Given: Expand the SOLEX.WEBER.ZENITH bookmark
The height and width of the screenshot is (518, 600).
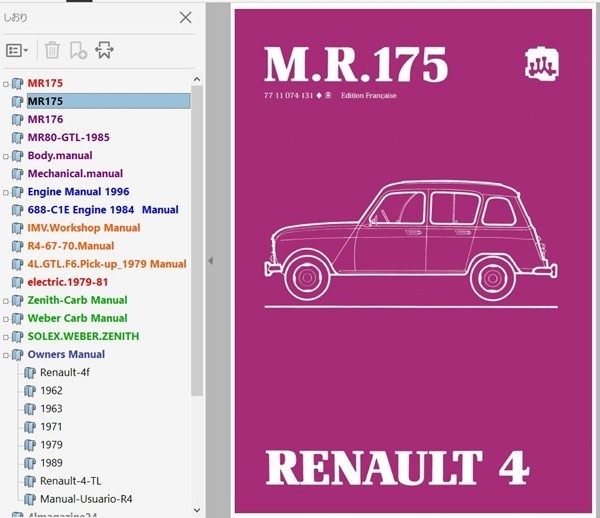Looking at the screenshot, I should click(x=6, y=337).
